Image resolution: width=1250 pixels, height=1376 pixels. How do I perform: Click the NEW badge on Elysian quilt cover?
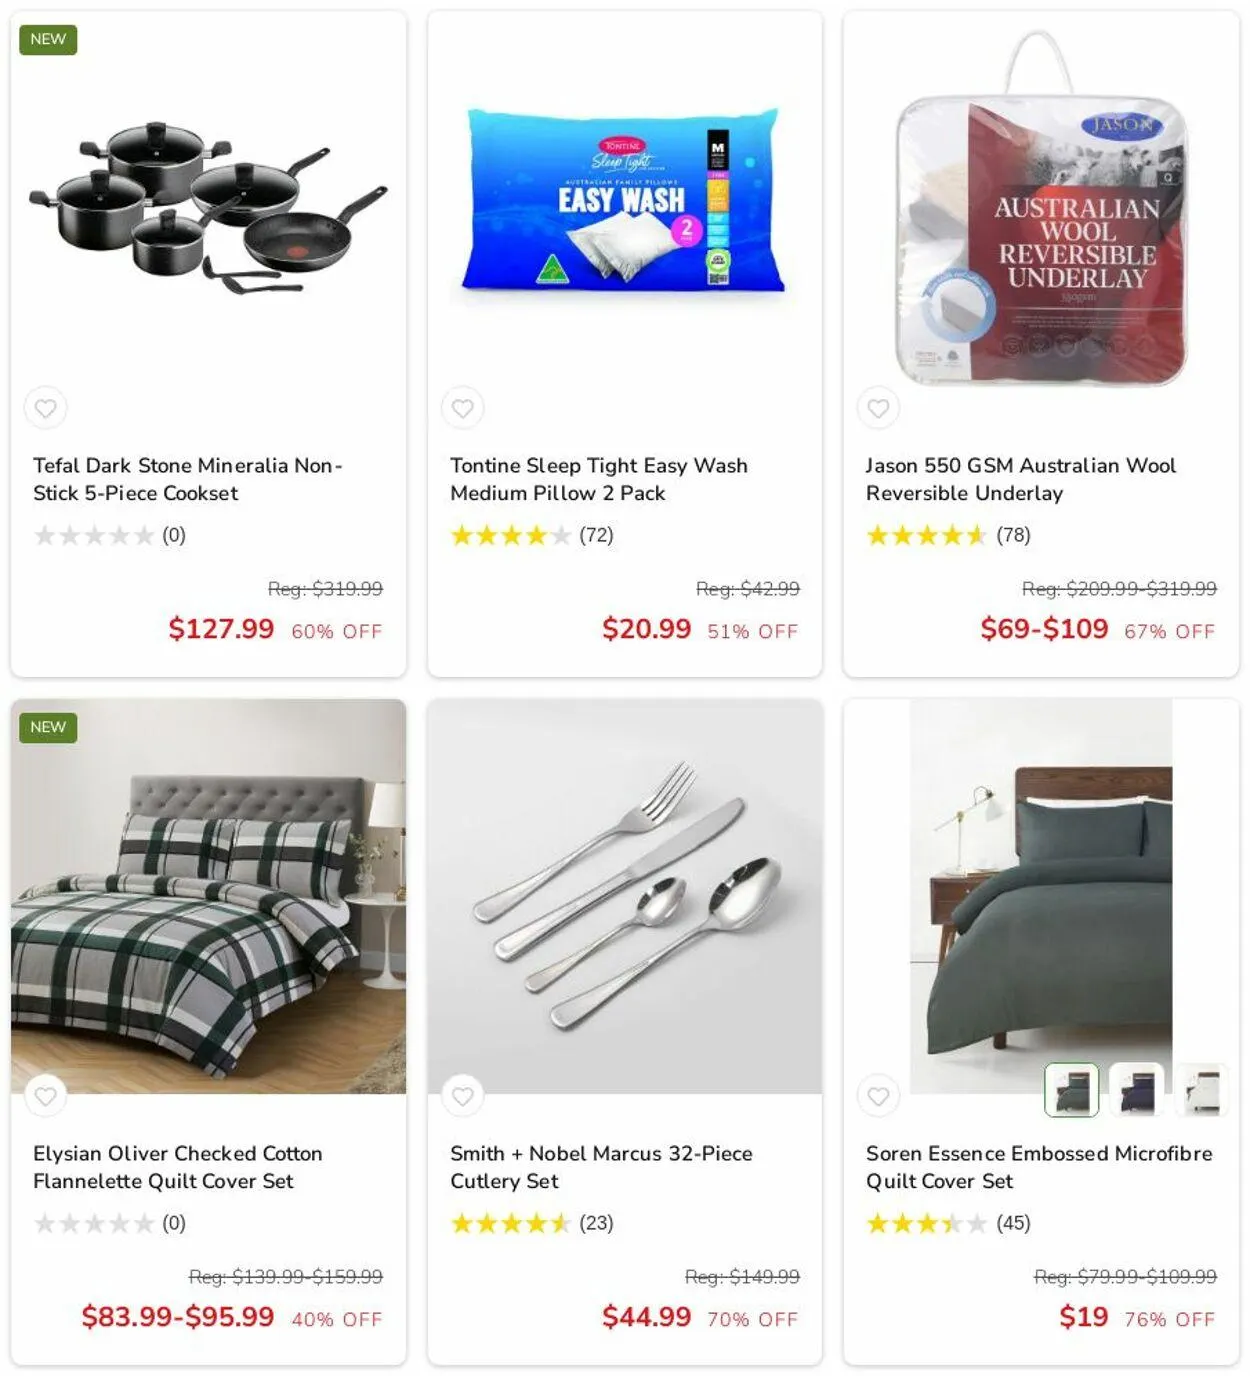[x=48, y=727]
